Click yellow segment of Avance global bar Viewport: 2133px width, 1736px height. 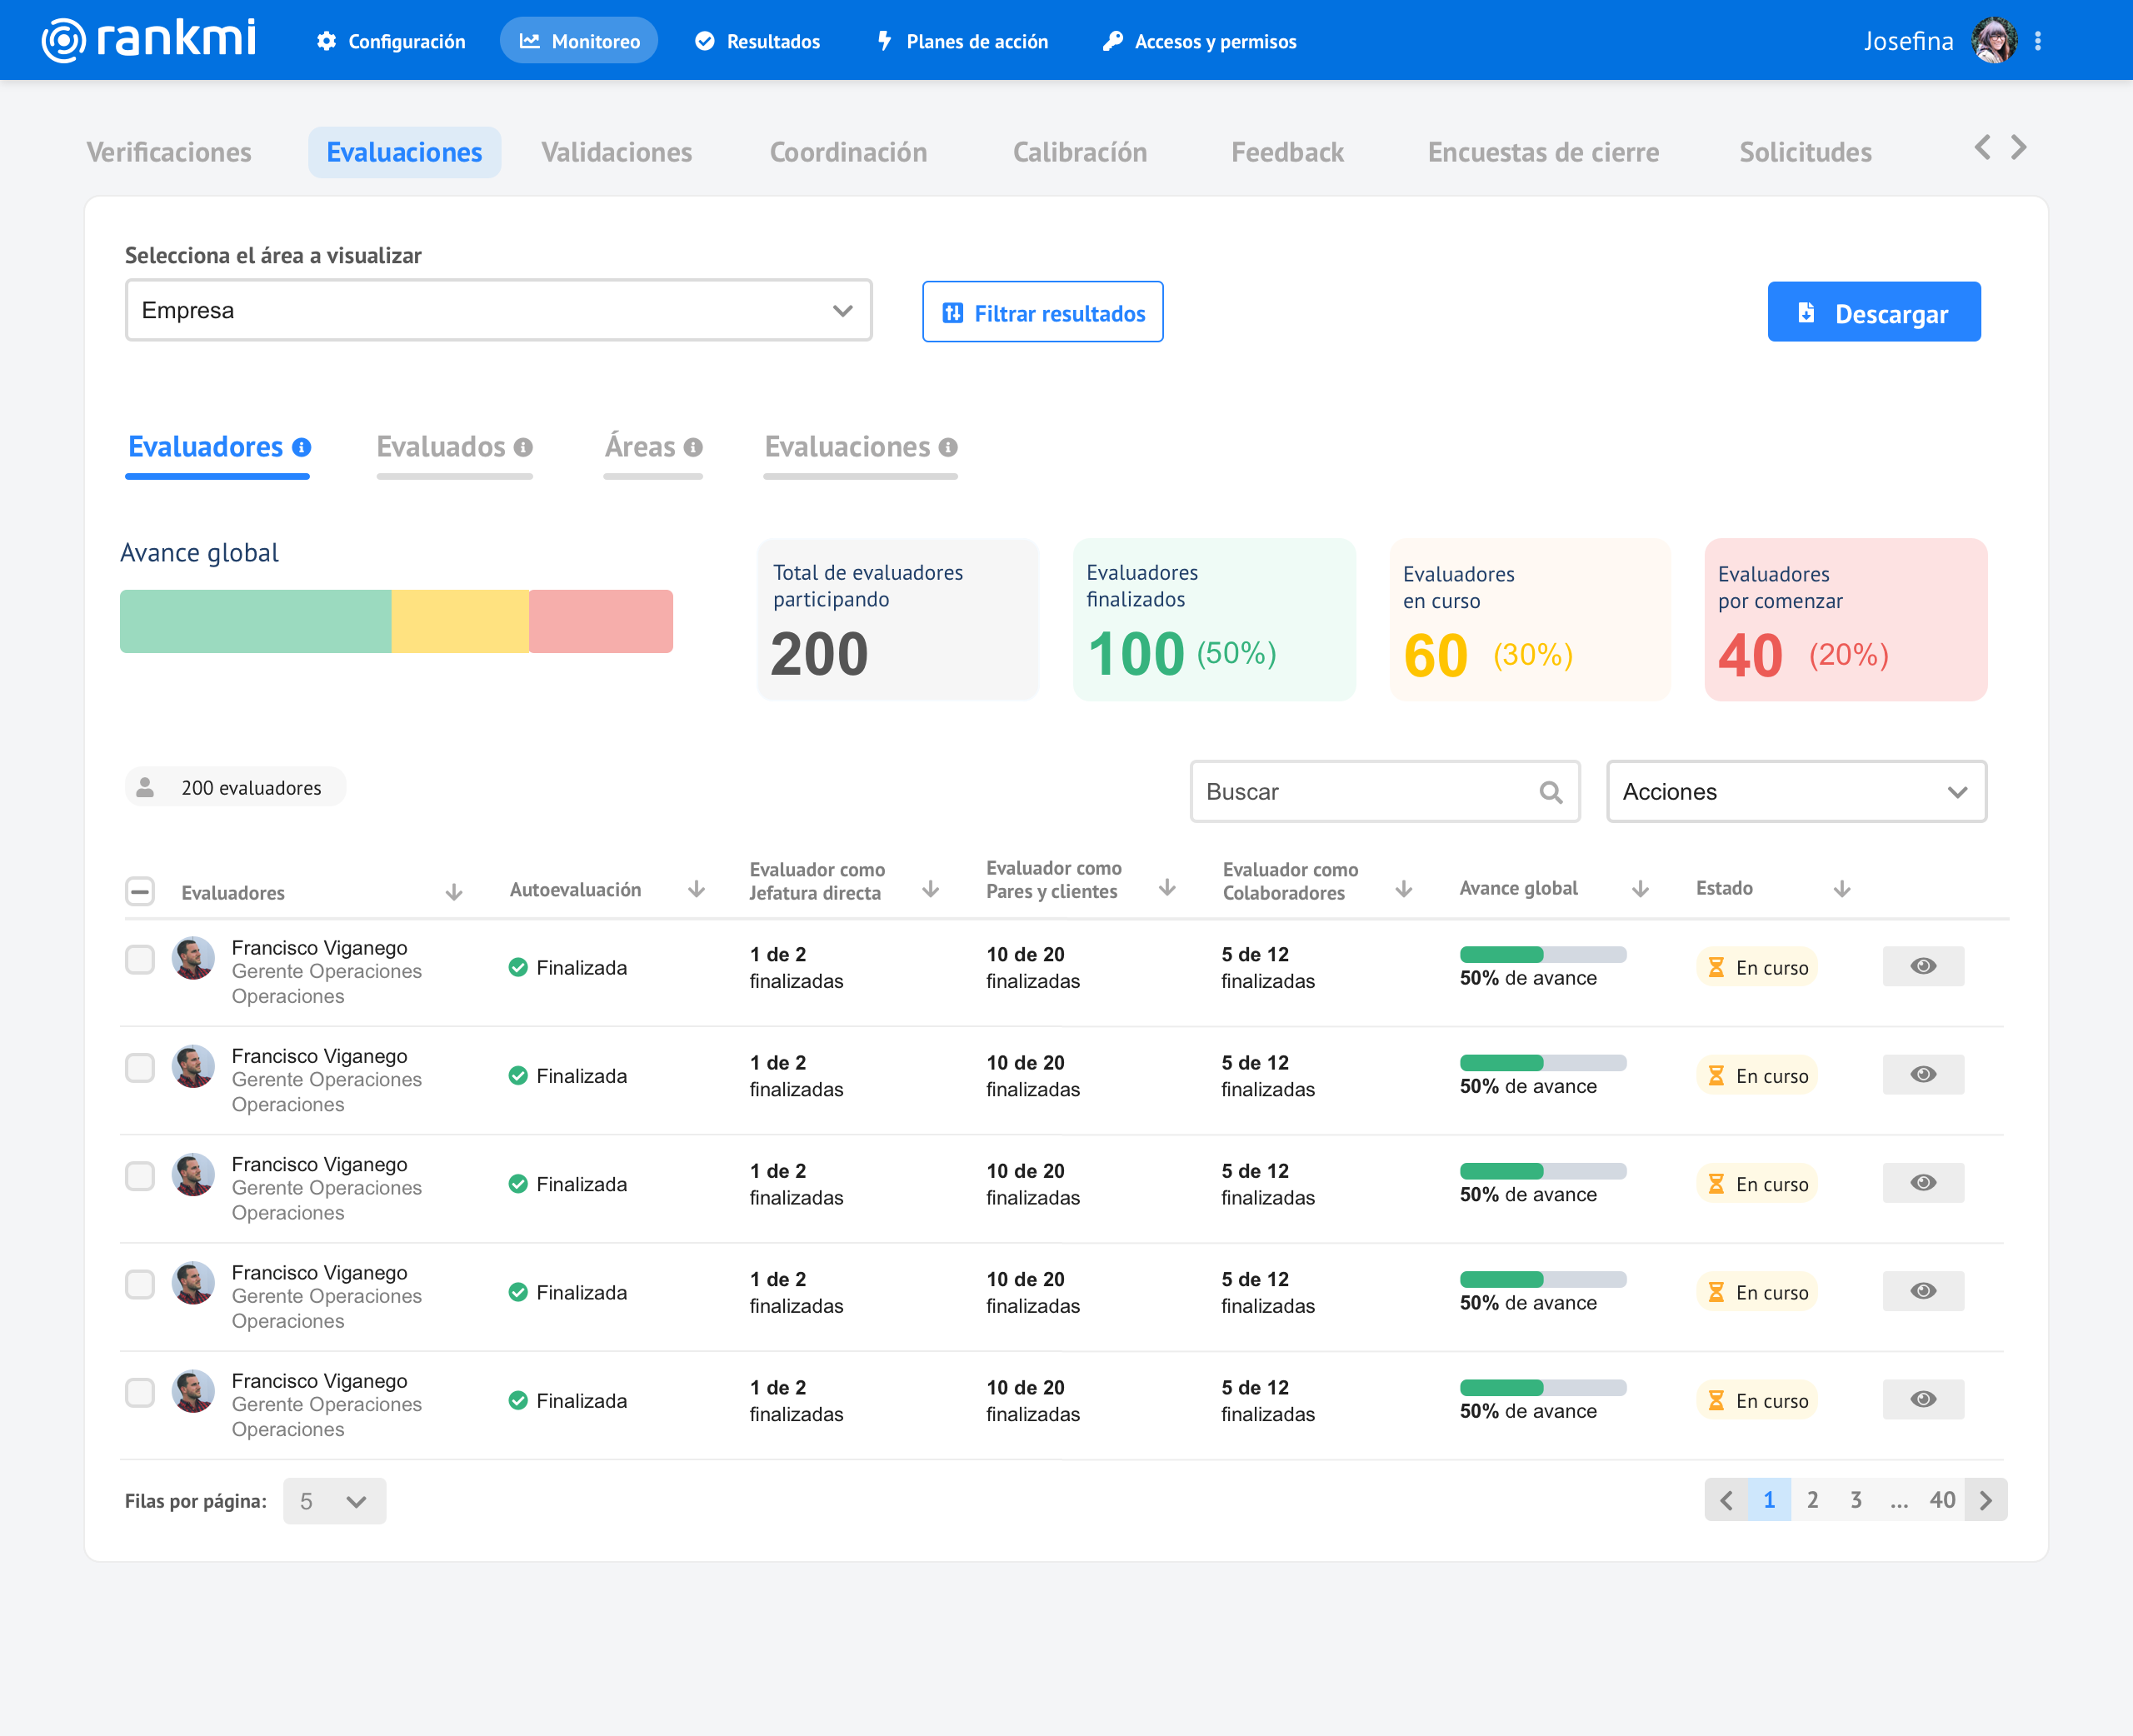click(459, 621)
